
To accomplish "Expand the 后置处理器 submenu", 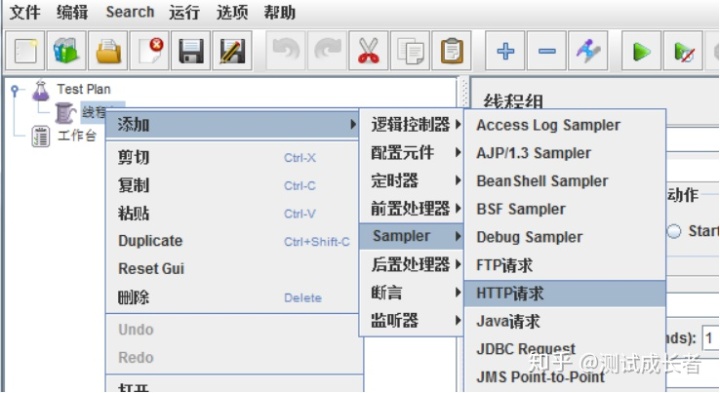I will tap(411, 264).
